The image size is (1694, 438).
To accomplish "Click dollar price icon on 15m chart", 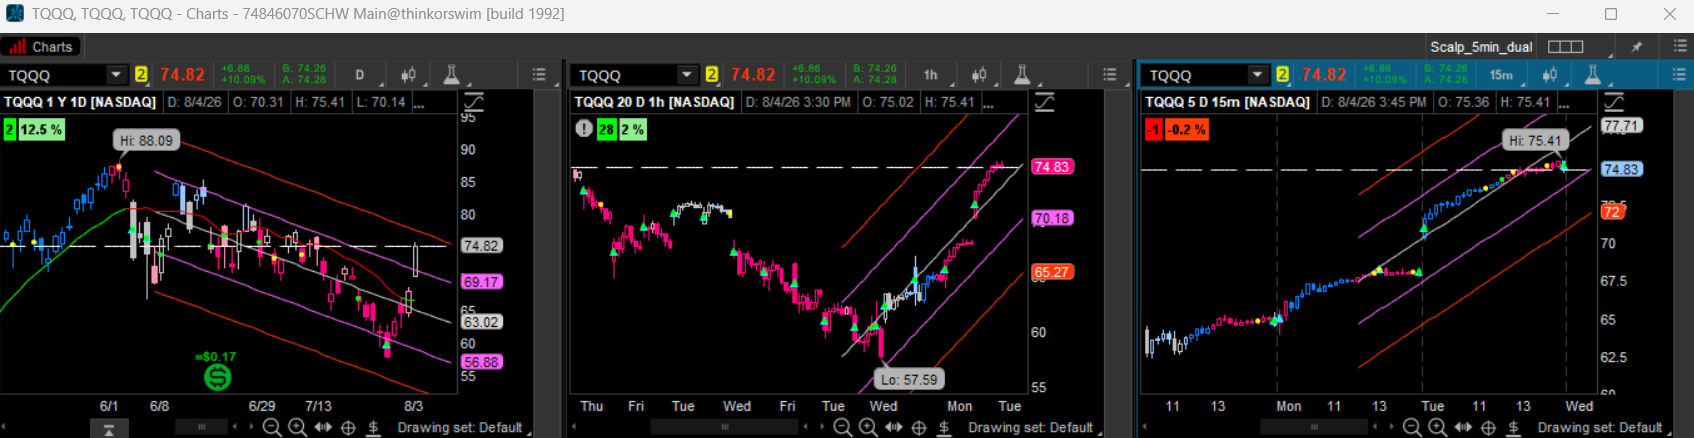I will (1513, 428).
